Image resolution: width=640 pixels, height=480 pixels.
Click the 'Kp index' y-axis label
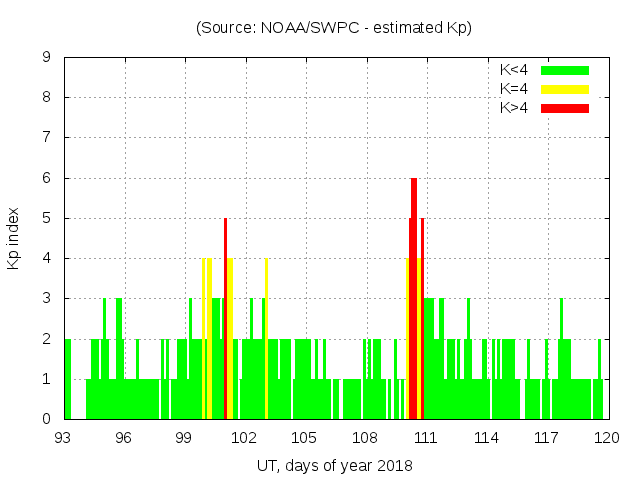(x=14, y=238)
